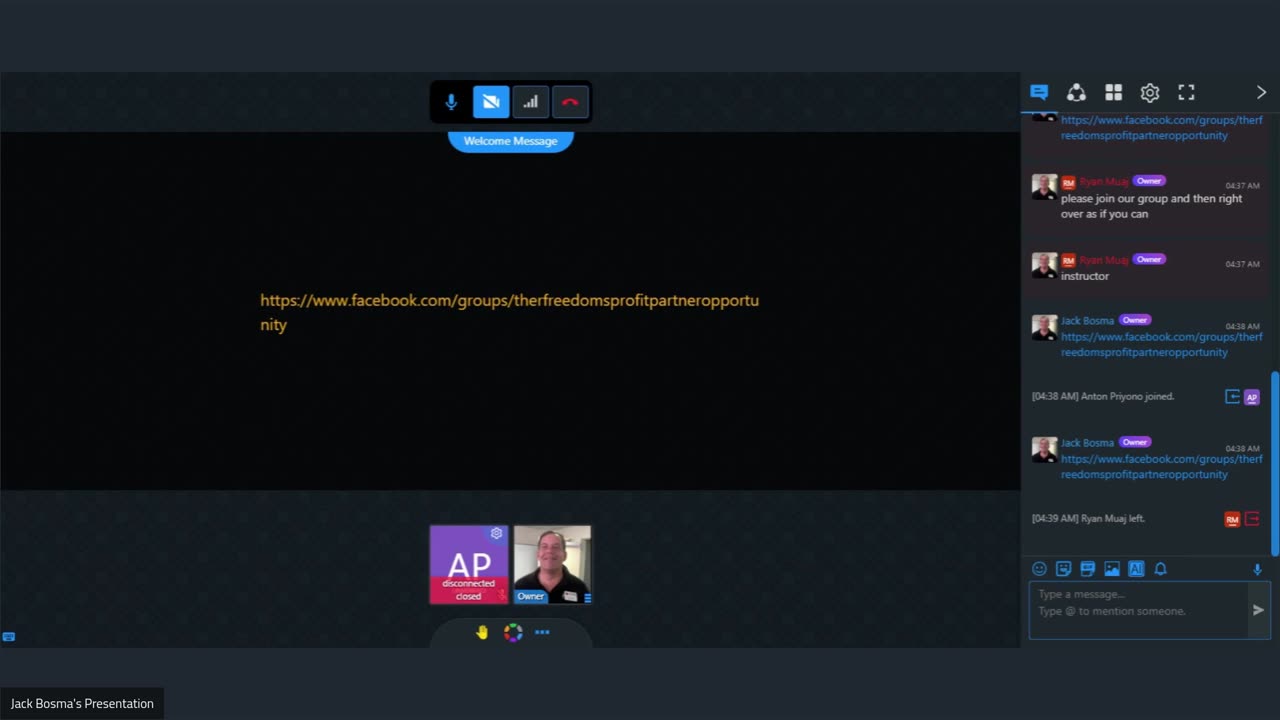Select the Owner video thumbnail

coord(552,565)
